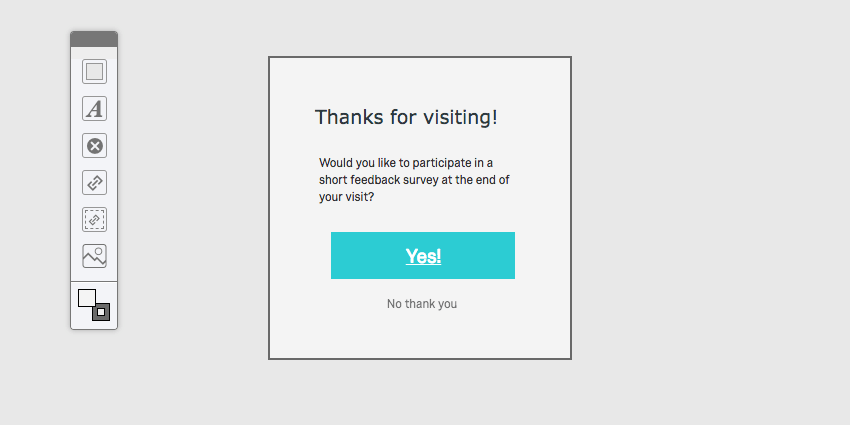Select the Link tool
The image size is (850, 425).
tap(94, 182)
